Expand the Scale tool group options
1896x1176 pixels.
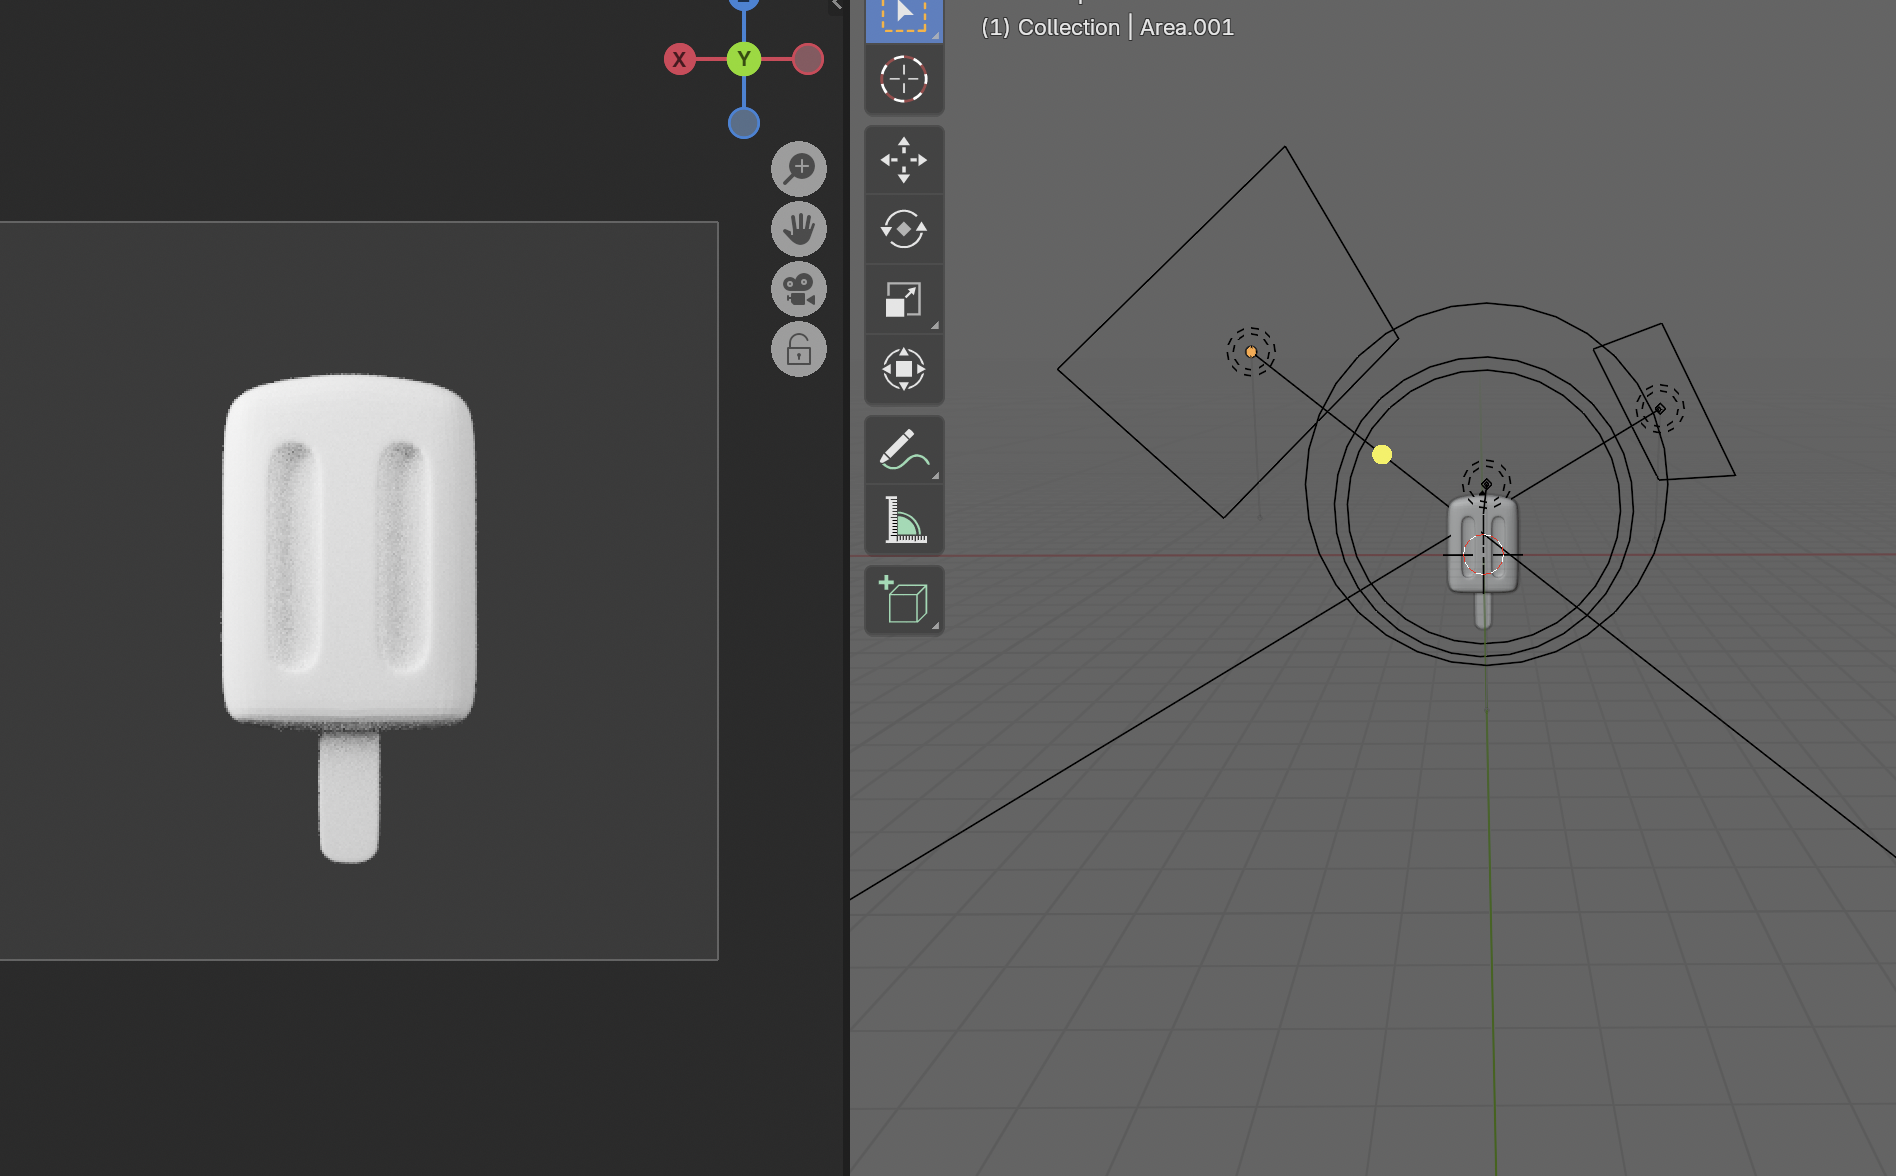click(937, 325)
